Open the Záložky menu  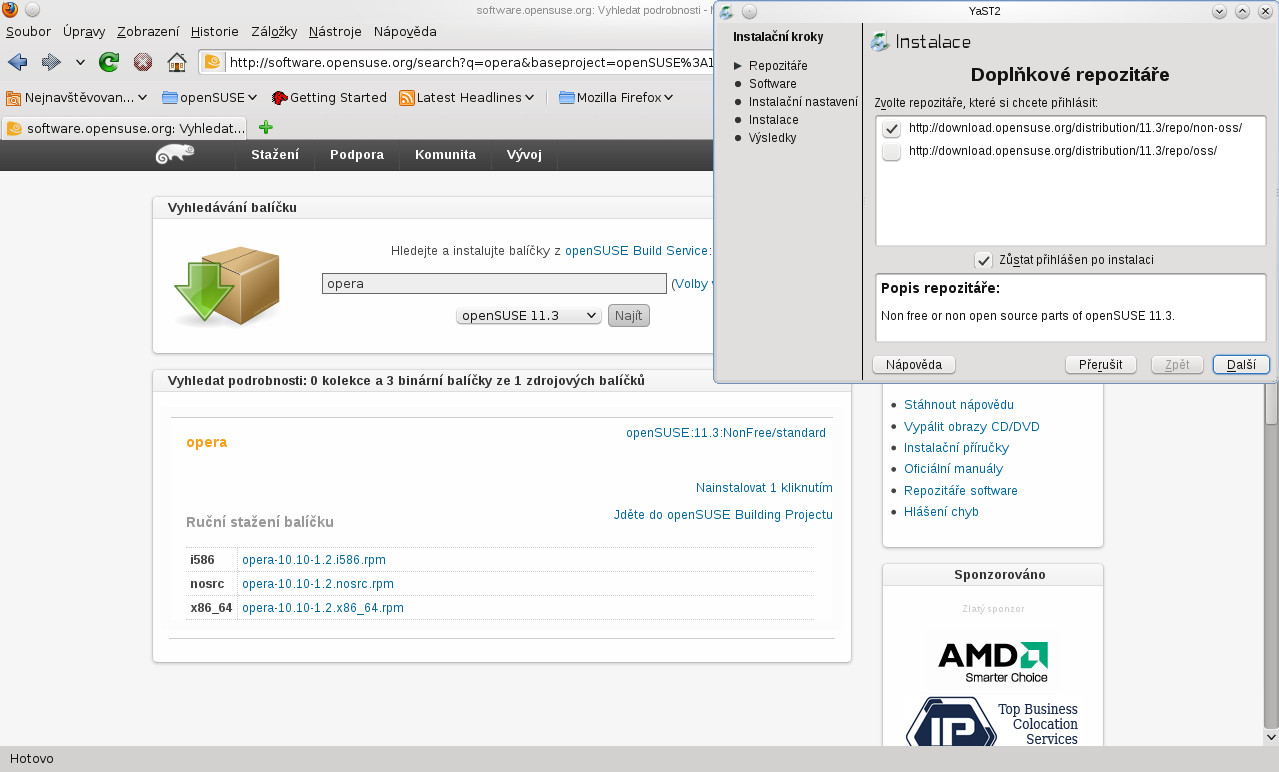click(x=275, y=31)
